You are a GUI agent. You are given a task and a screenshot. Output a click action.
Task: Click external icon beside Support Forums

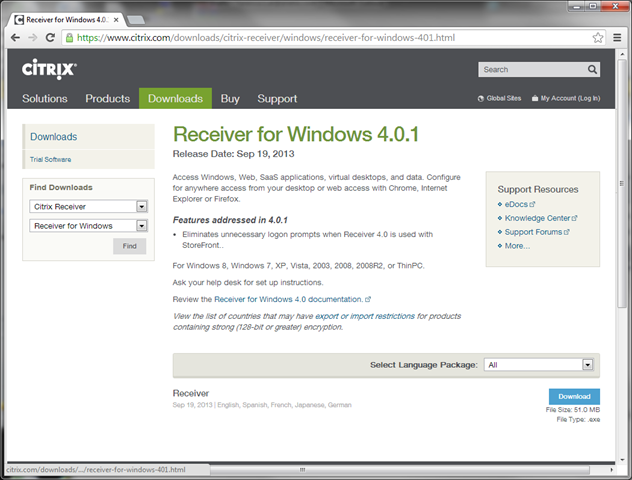coord(567,232)
